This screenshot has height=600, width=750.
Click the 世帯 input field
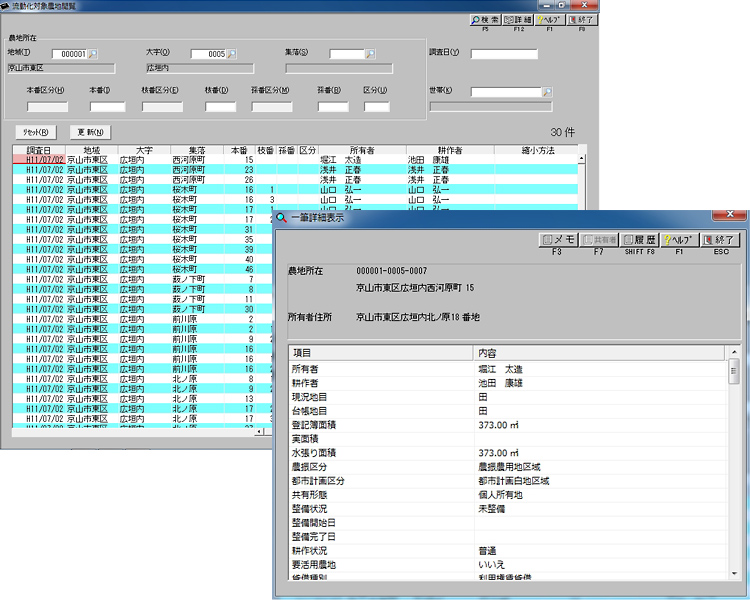pyautogui.click(x=506, y=92)
